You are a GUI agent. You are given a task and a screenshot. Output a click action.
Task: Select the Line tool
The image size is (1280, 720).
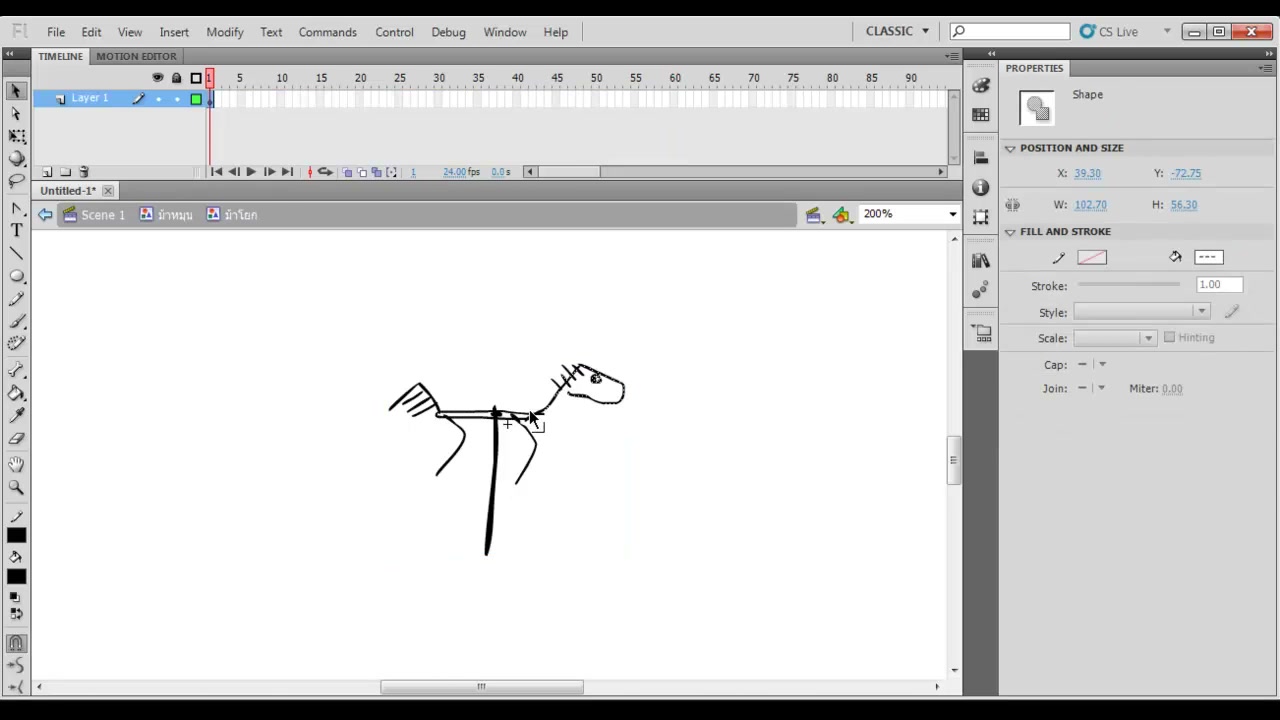point(16,253)
